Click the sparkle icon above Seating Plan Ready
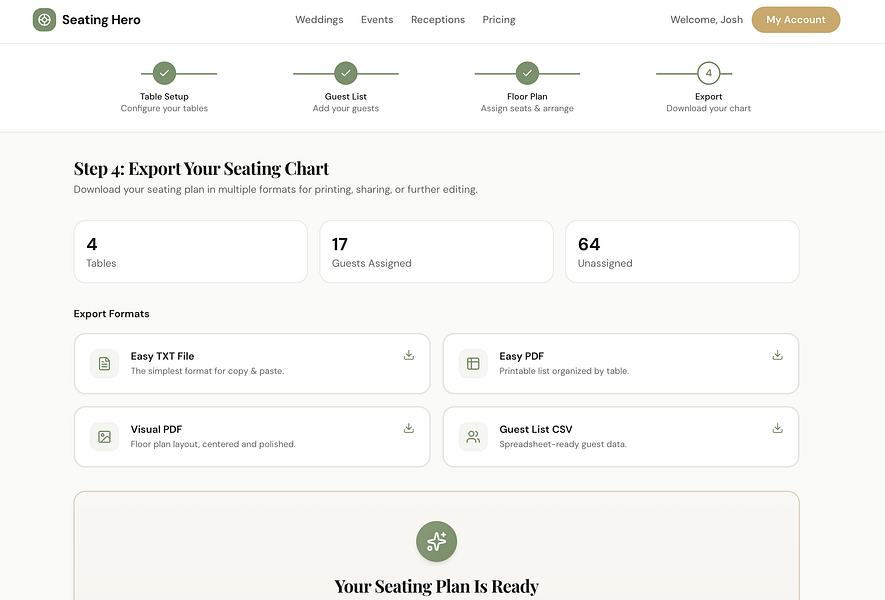 (436, 541)
